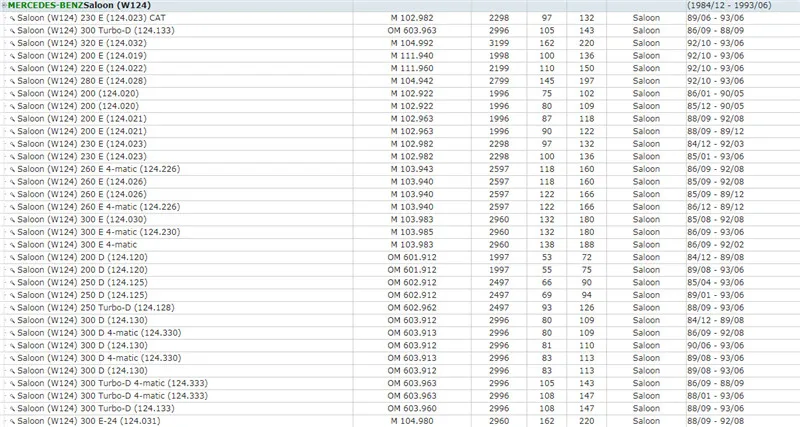Click engine code cell OM 603.960
Image resolution: width=800 pixels, height=427 pixels.
412,409
